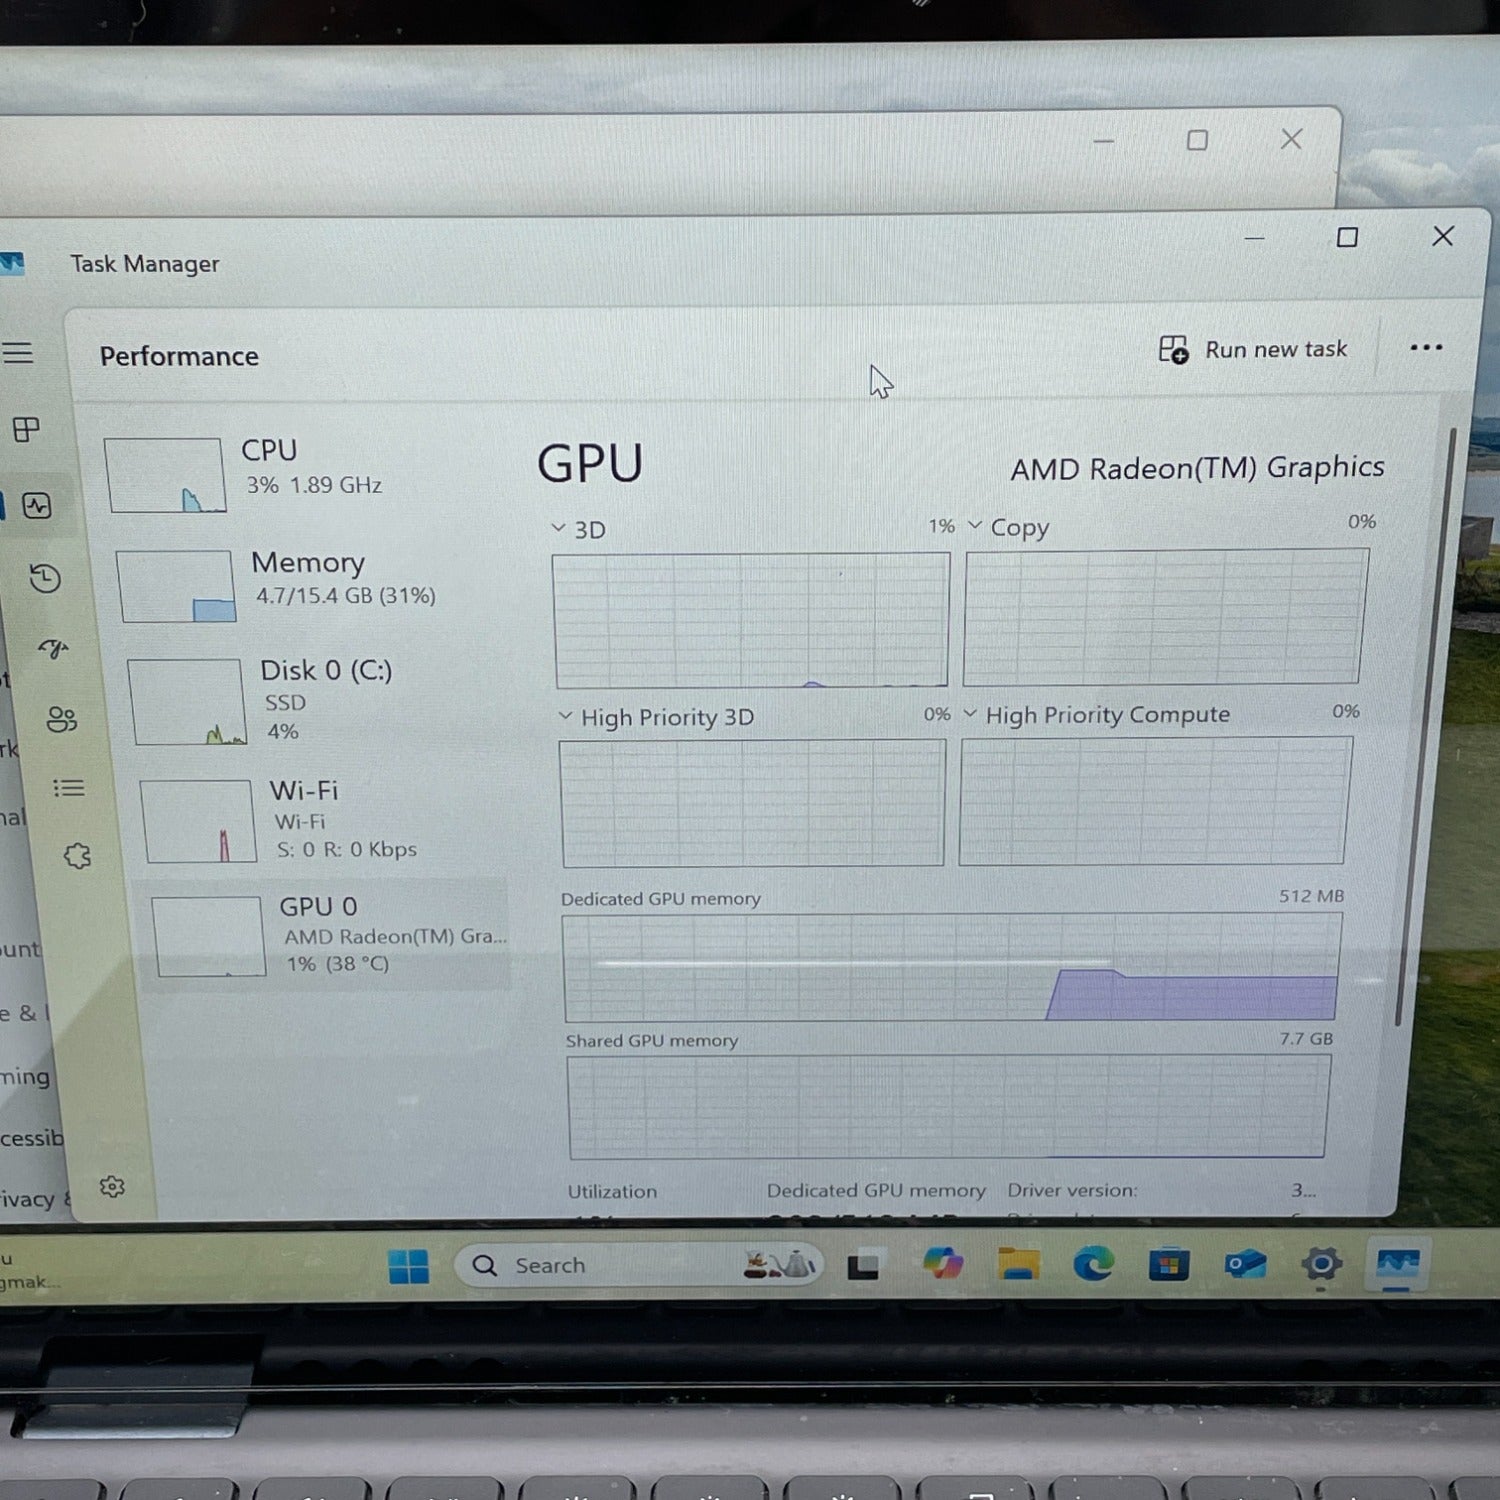Expand the Copy engine dropdown
The height and width of the screenshot is (1500, 1500).
(975, 525)
